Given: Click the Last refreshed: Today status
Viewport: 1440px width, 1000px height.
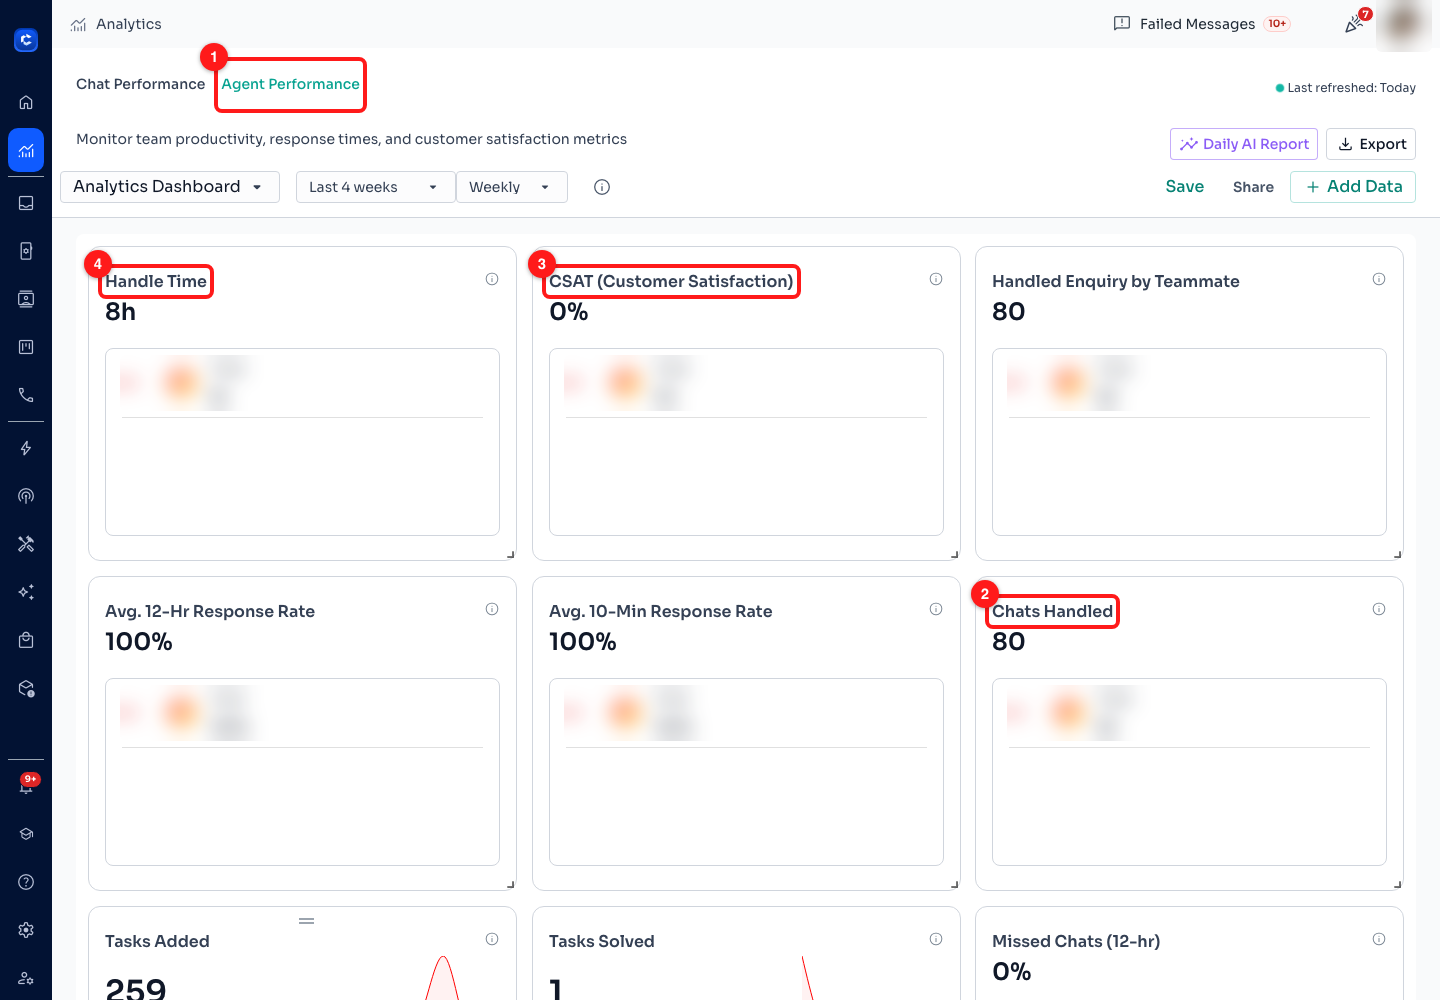Looking at the screenshot, I should (1346, 88).
